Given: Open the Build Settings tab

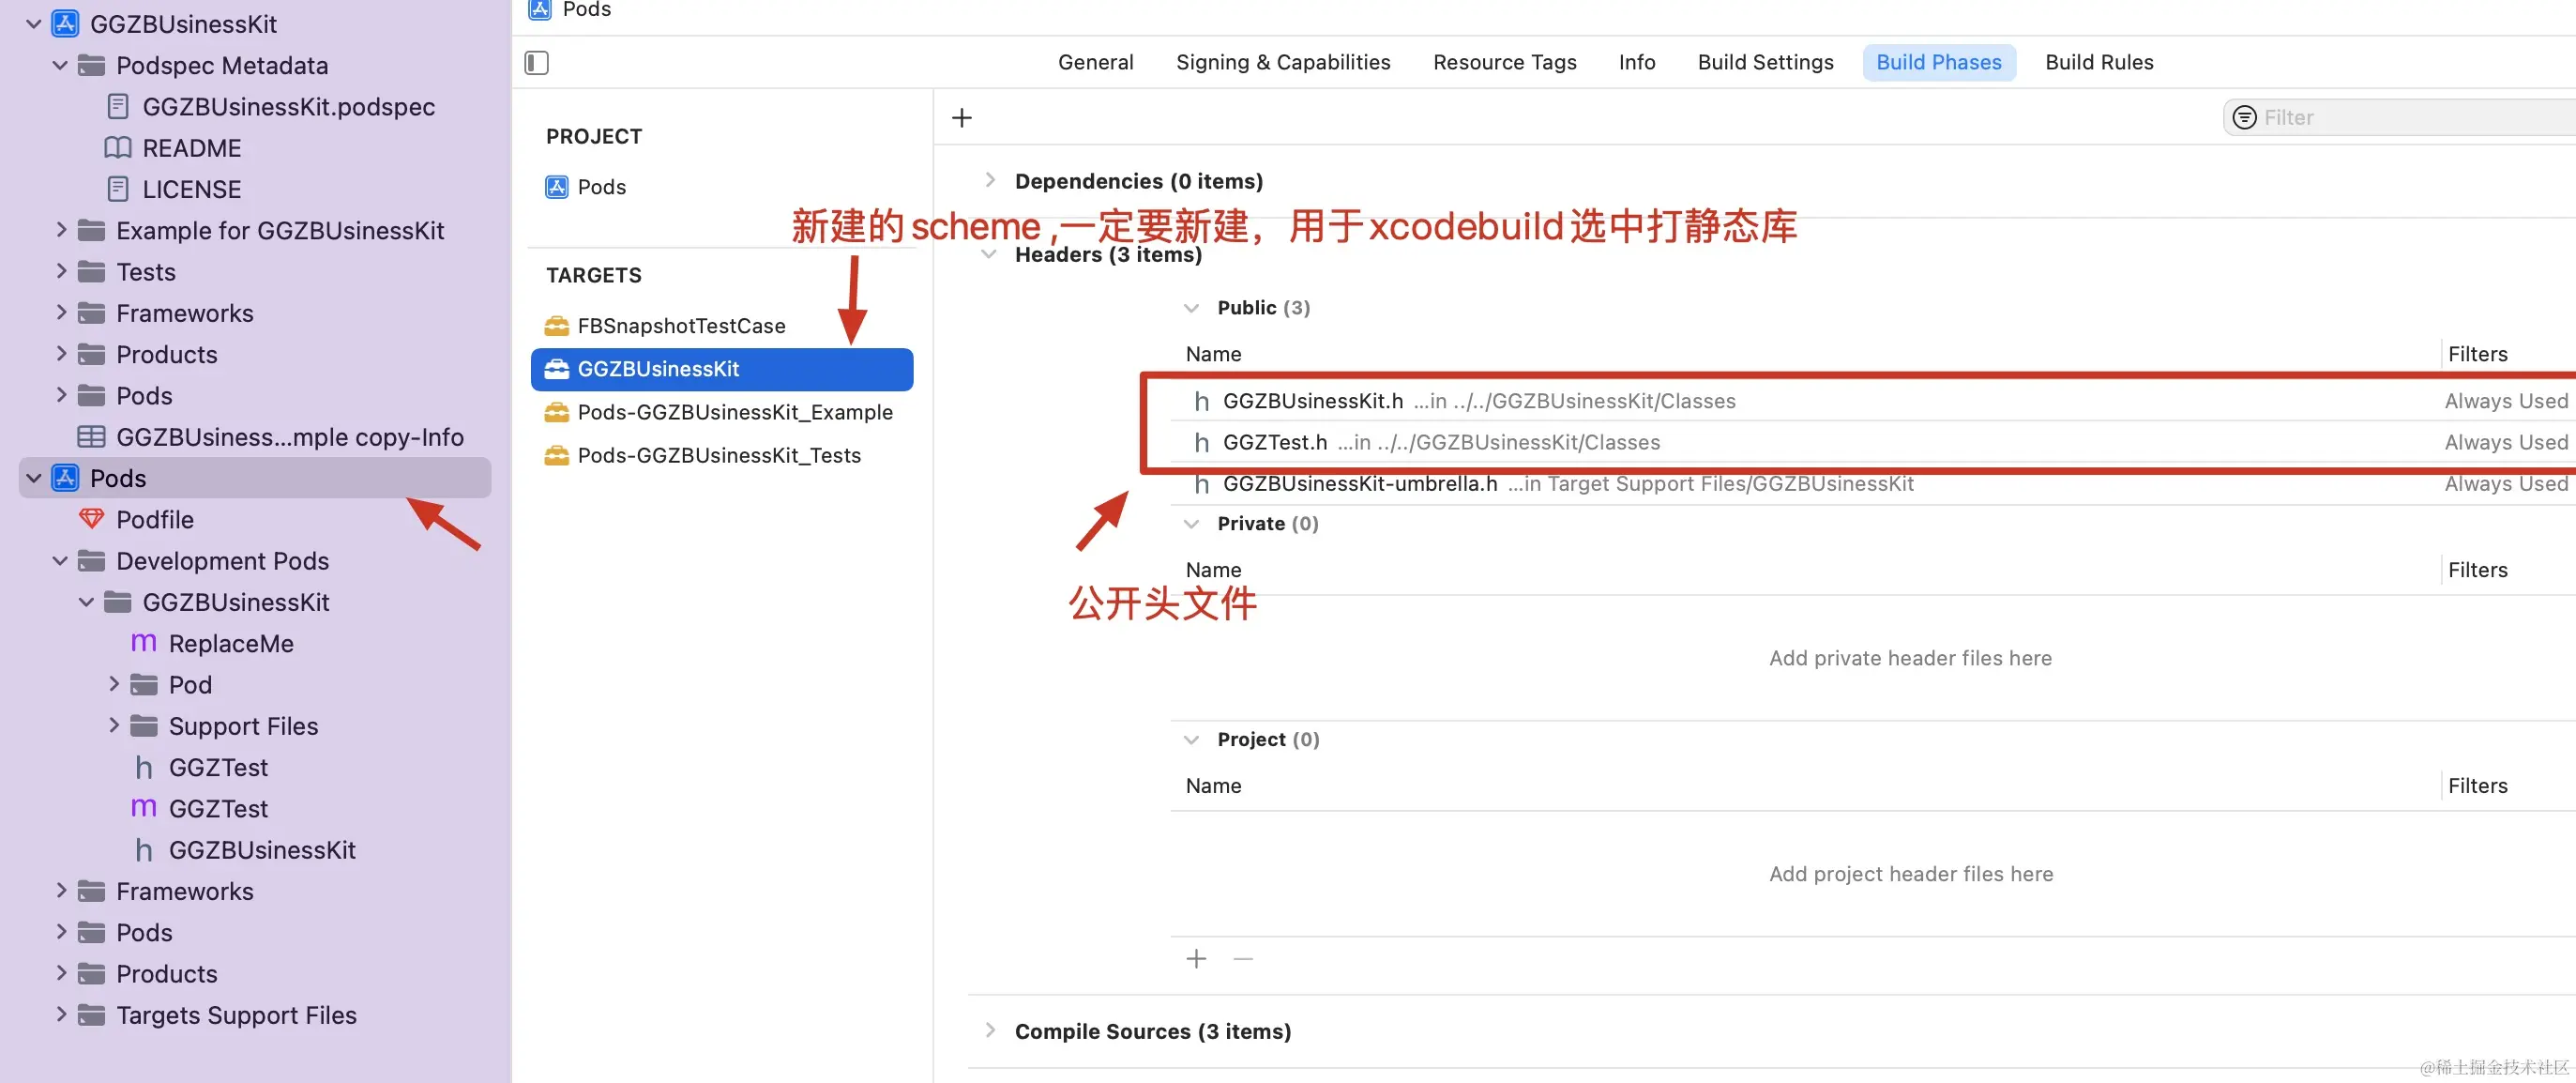Looking at the screenshot, I should coord(1765,62).
